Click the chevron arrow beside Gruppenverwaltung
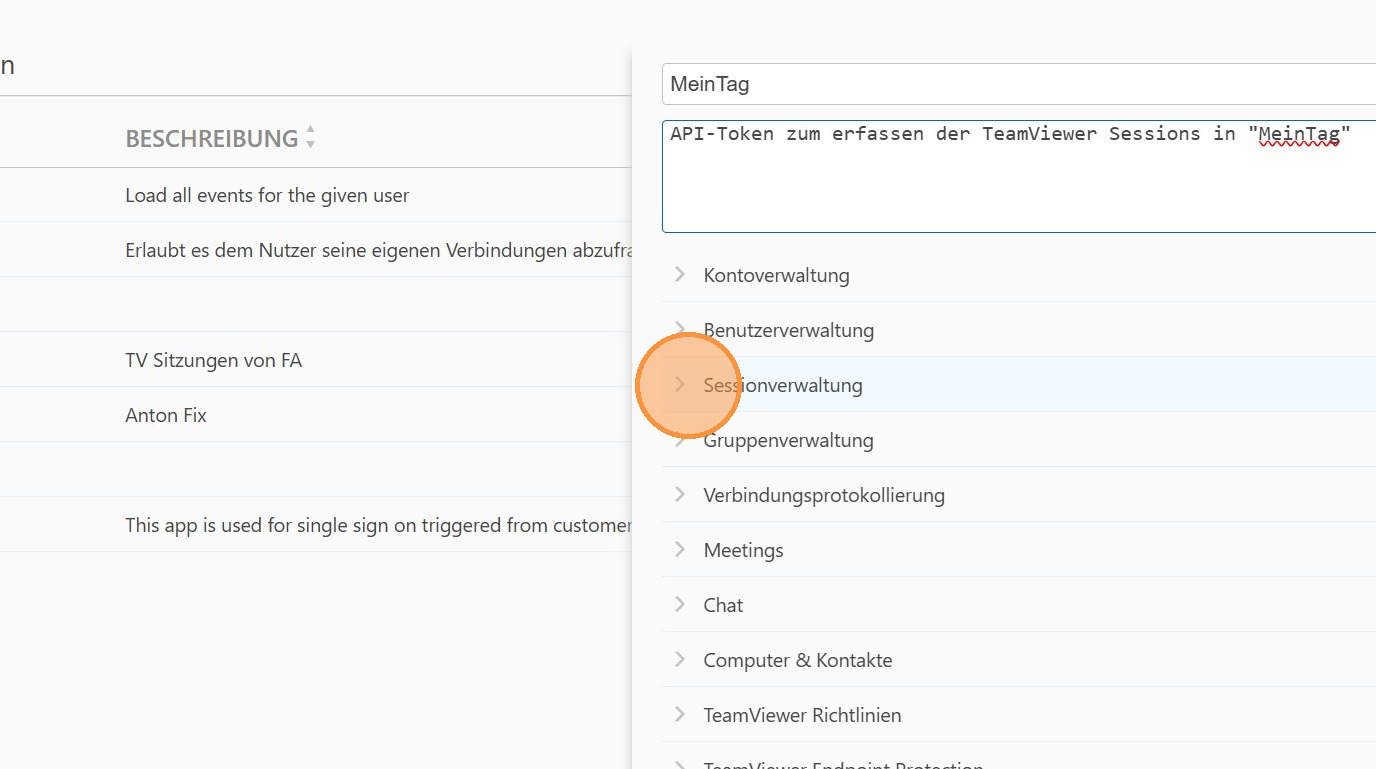 (680, 440)
